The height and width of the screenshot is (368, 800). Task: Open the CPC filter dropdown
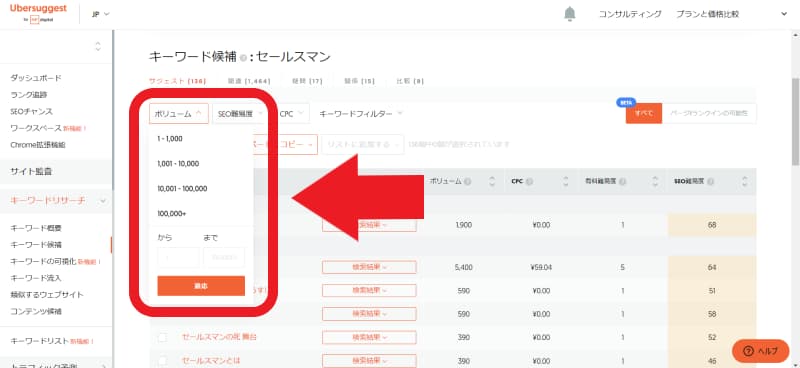click(291, 114)
